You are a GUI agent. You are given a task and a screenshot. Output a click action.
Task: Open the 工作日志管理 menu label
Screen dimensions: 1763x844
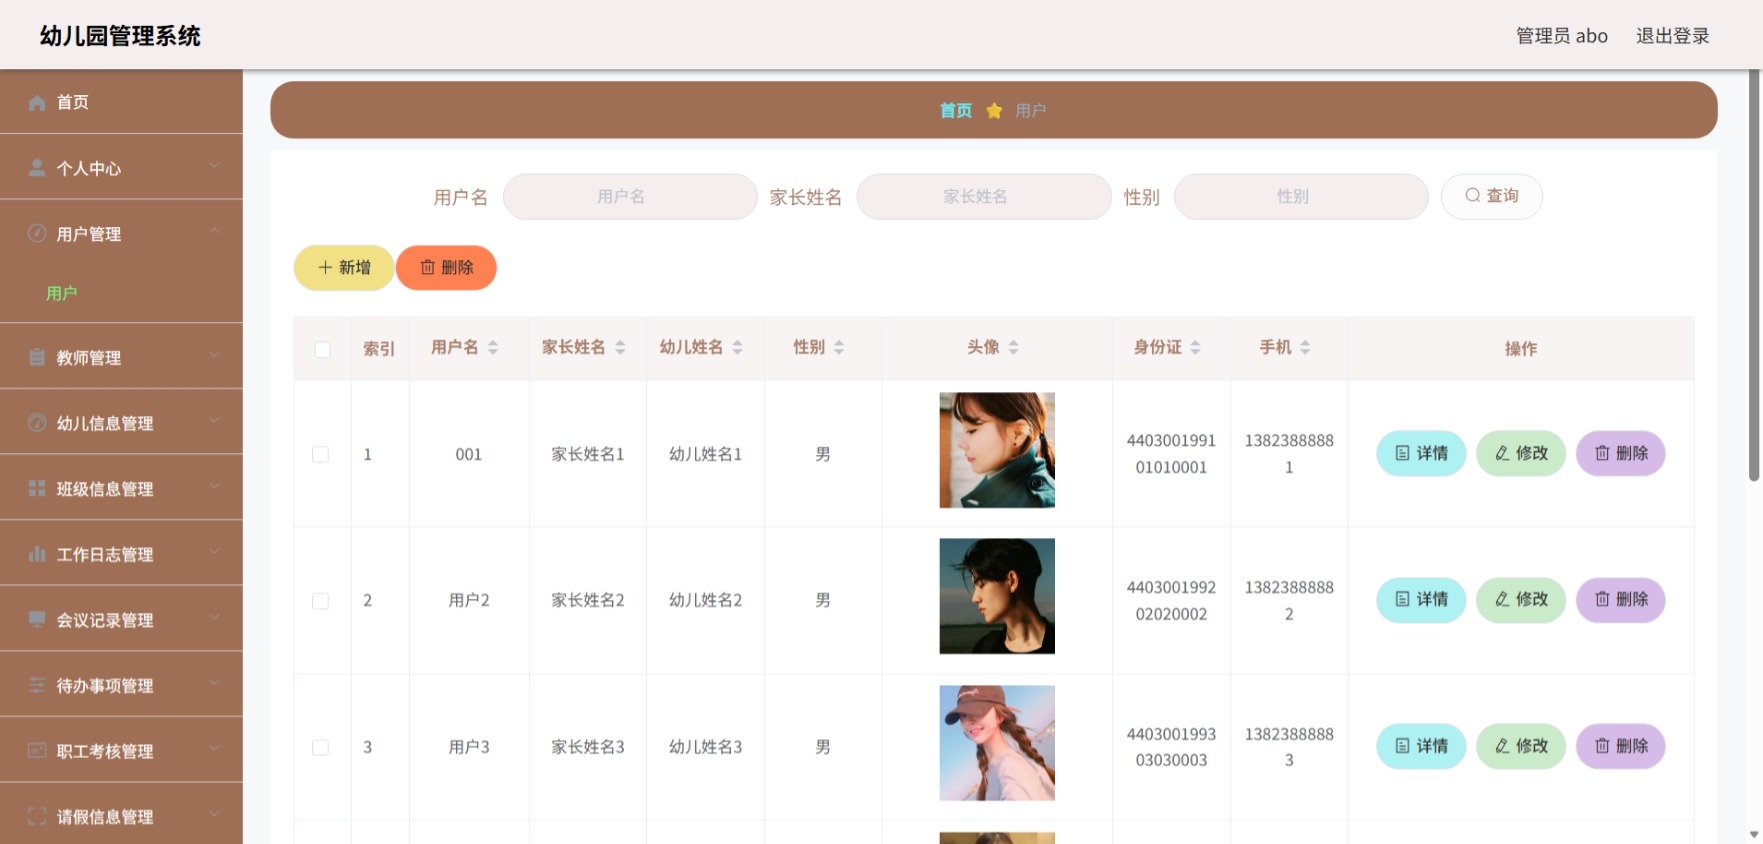(x=105, y=555)
